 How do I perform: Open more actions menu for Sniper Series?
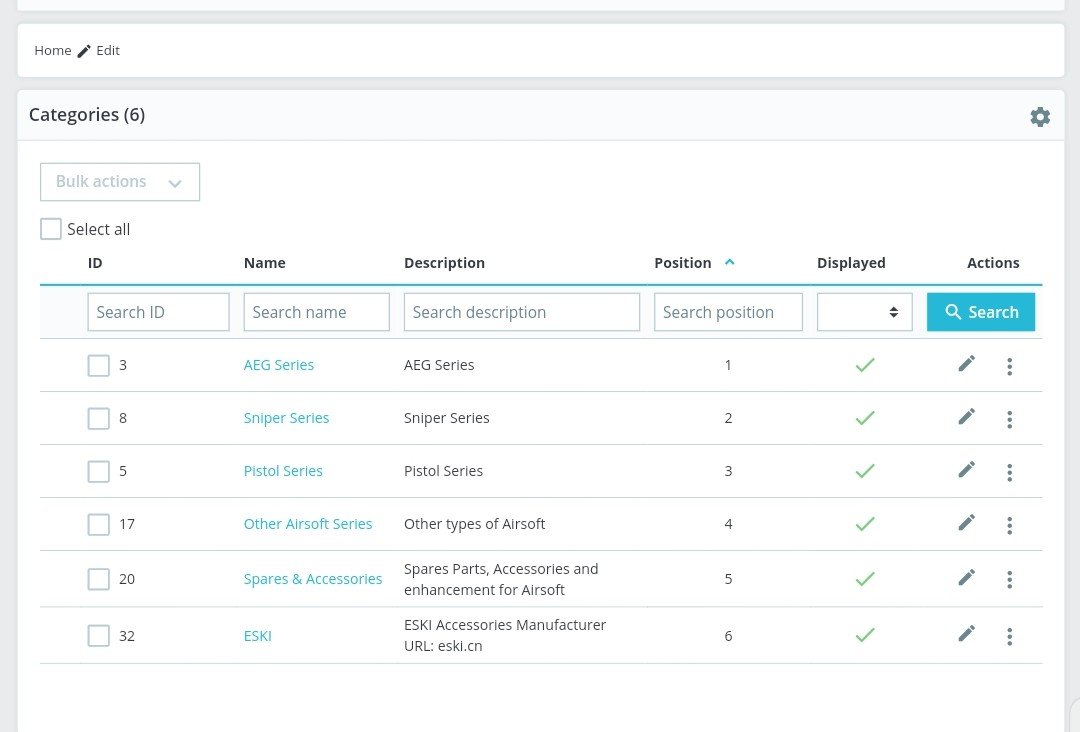click(1009, 419)
